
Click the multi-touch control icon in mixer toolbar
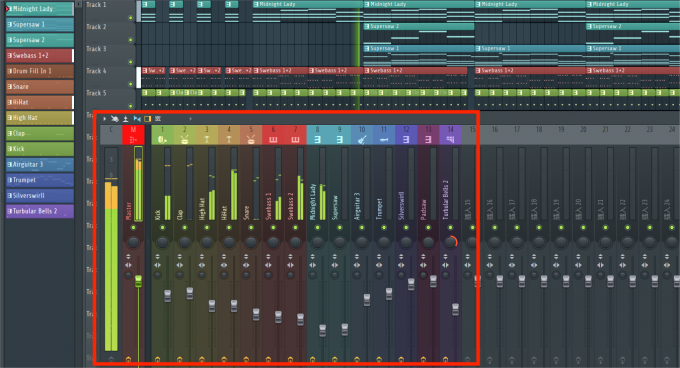coord(114,118)
